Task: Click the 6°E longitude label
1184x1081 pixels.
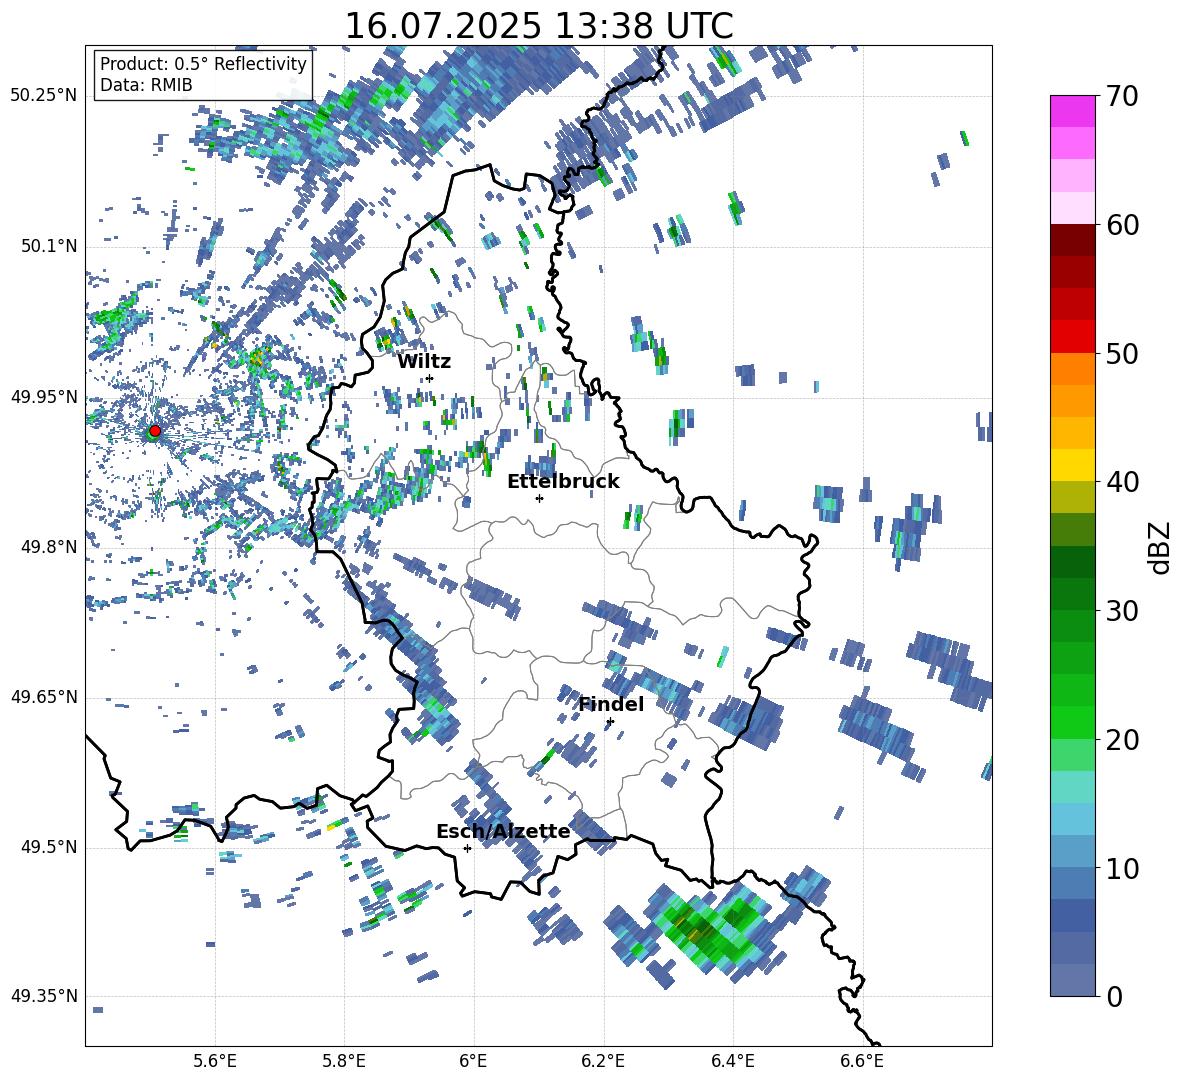Action: click(473, 1061)
